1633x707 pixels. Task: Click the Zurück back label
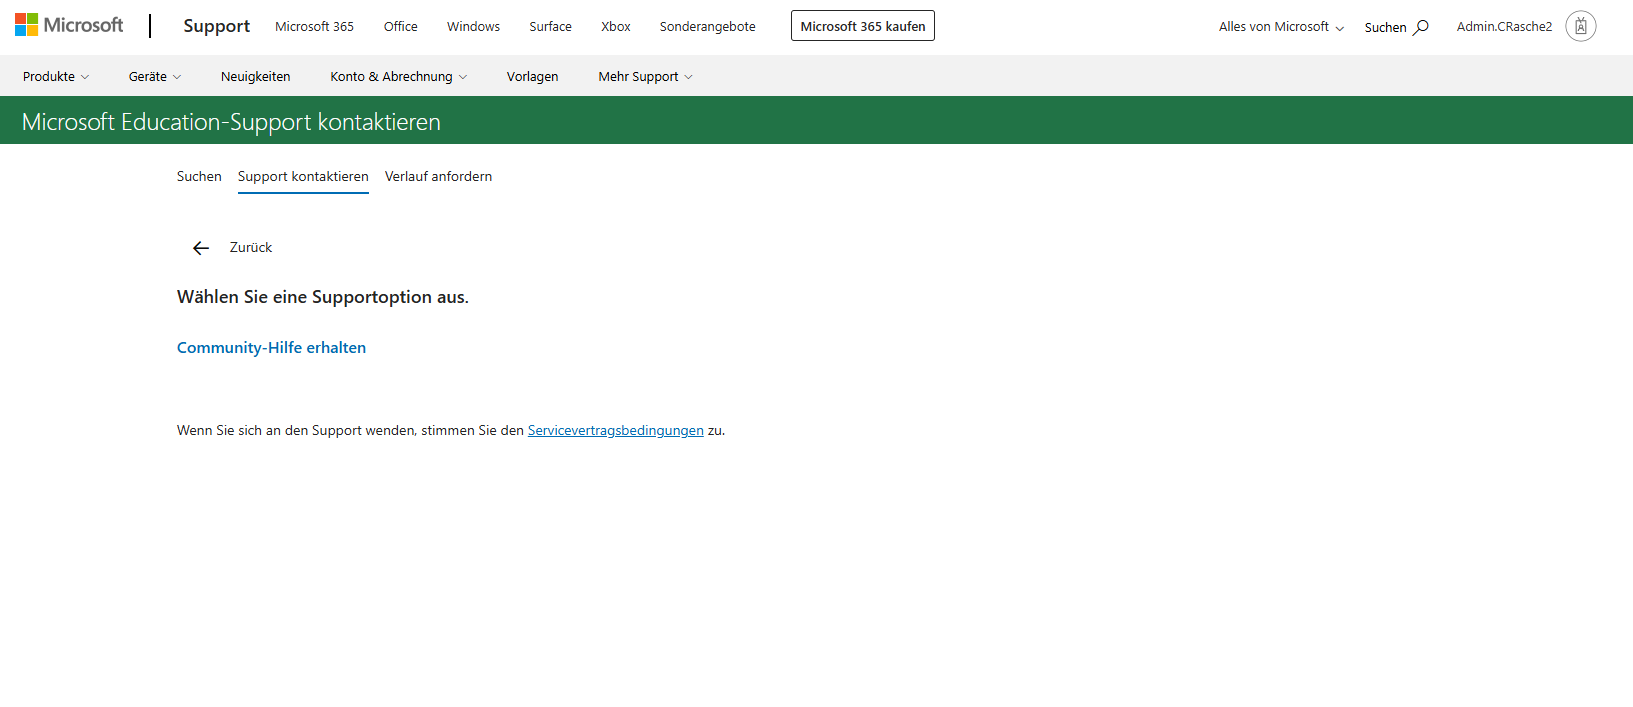click(251, 248)
